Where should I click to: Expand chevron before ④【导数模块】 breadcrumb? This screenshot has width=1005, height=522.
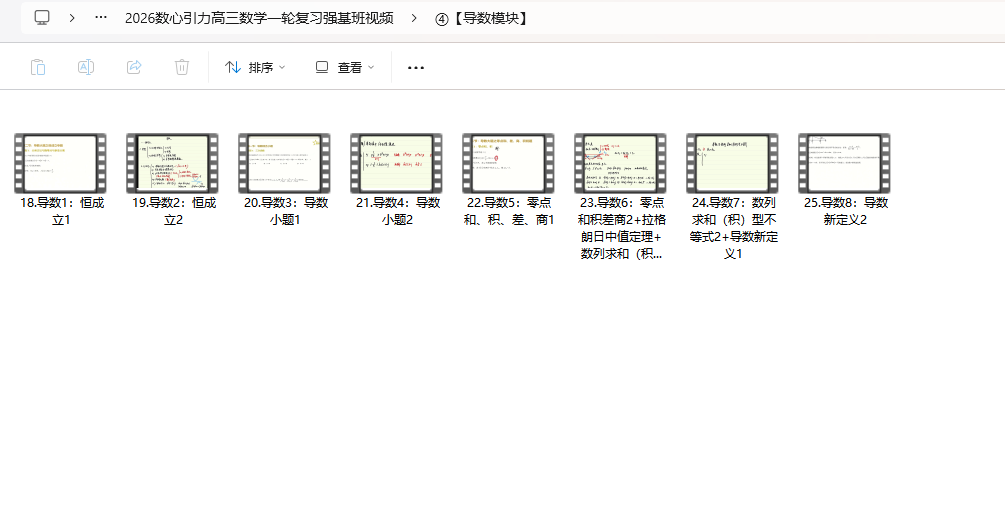414,18
